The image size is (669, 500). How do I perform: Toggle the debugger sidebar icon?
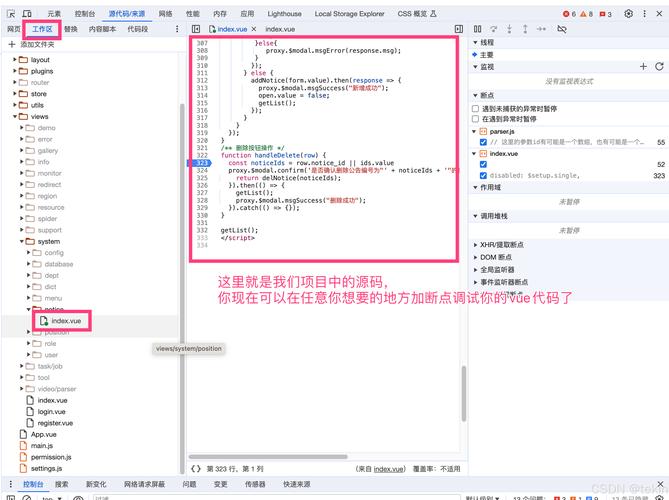coord(459,29)
